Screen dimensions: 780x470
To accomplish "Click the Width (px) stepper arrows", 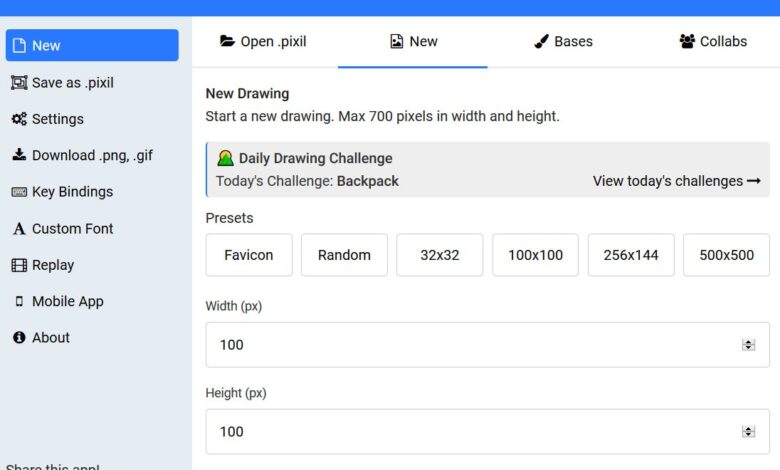I will point(748,345).
